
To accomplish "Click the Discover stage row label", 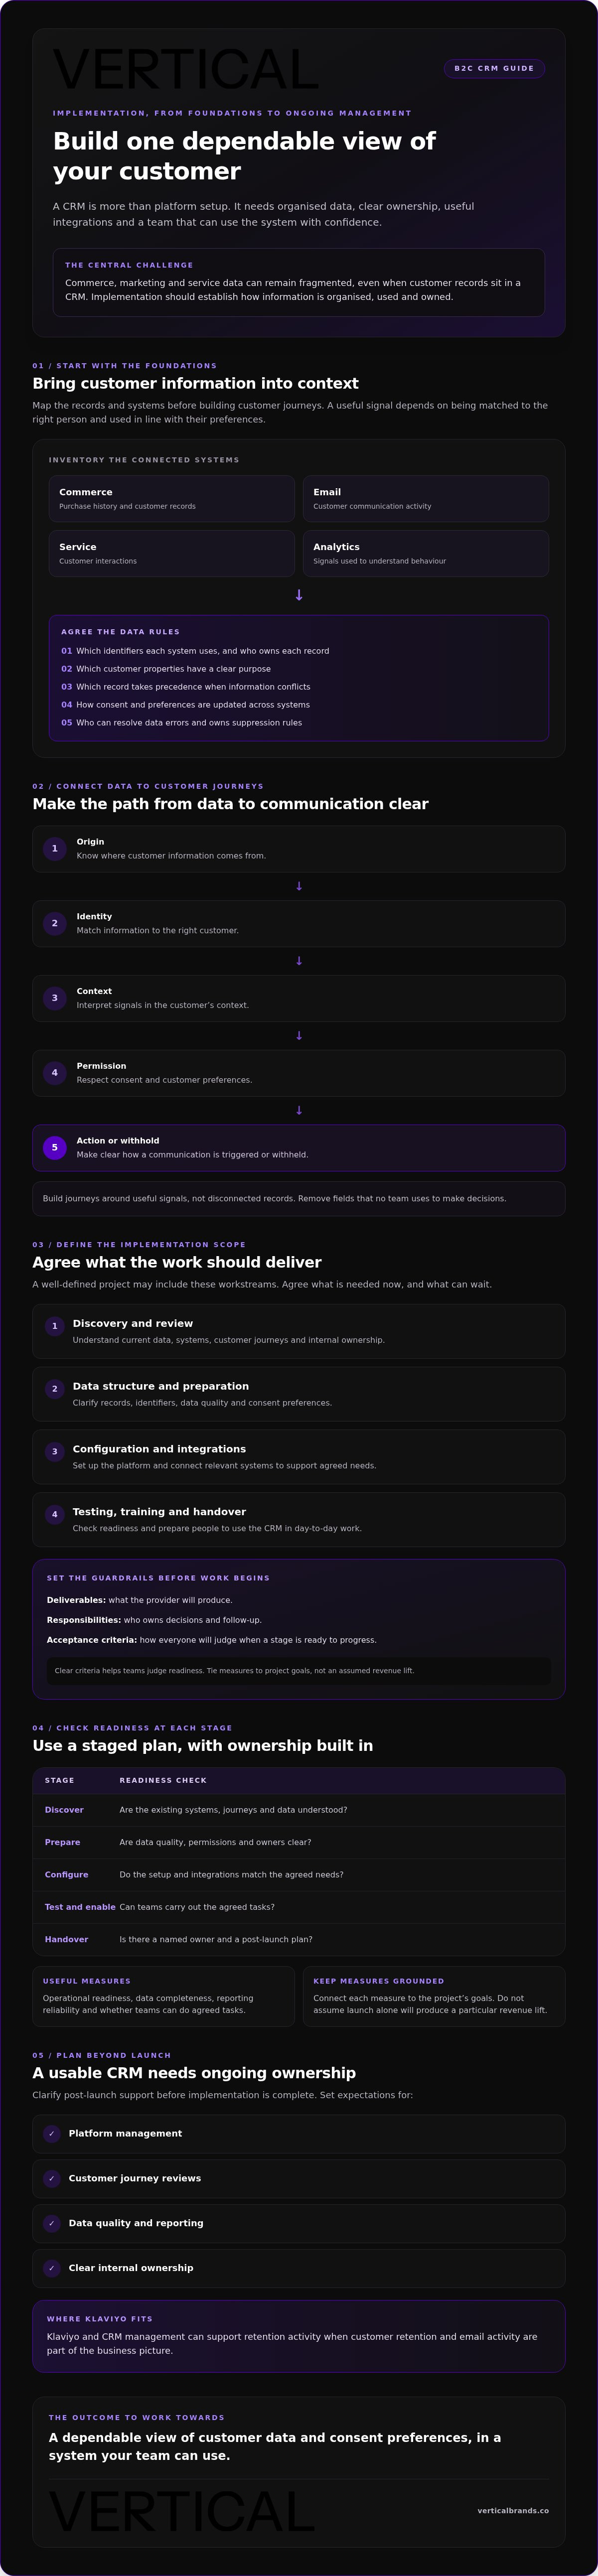I will pyautogui.click(x=64, y=1810).
